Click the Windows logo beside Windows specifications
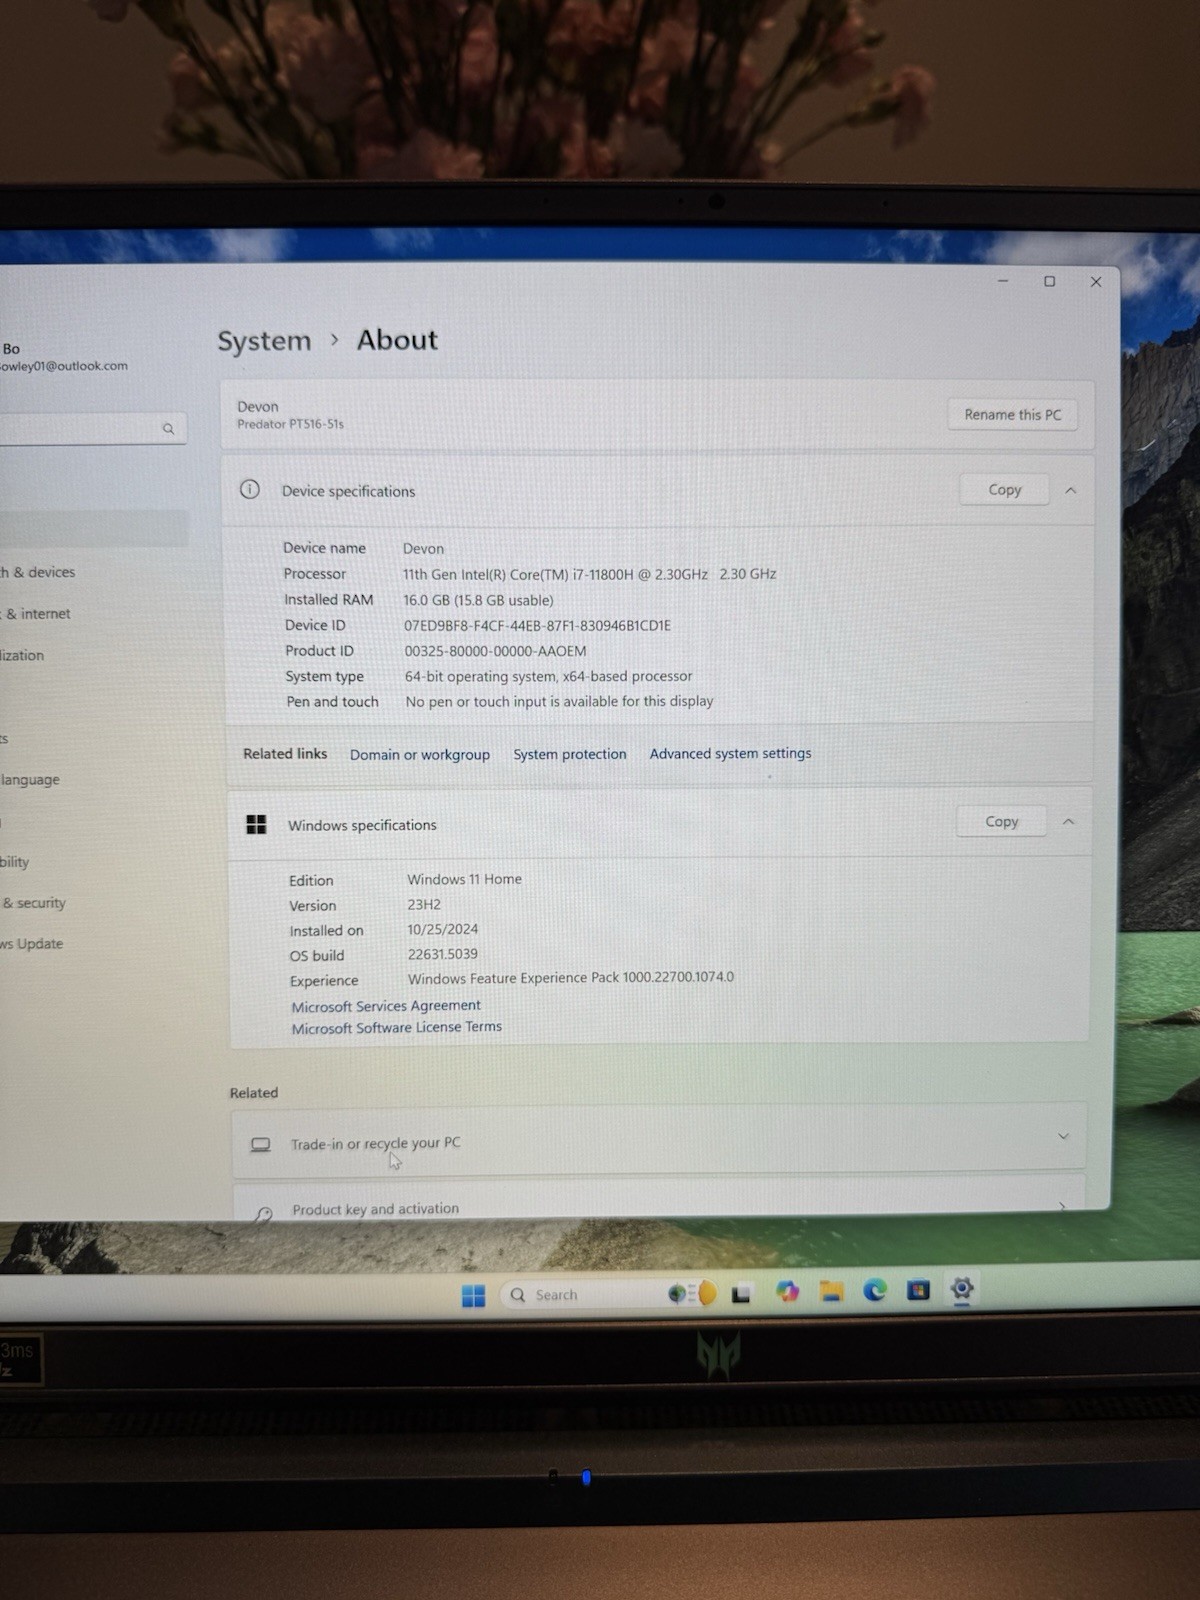 pyautogui.click(x=256, y=824)
